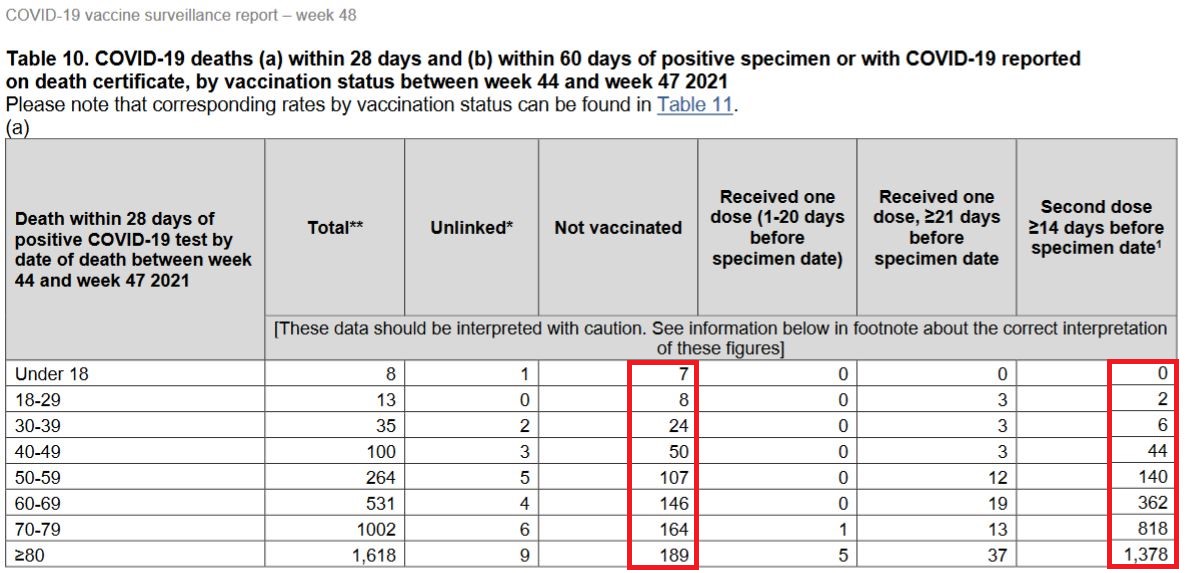Select the 1,378 second dose cell

tap(1146, 556)
